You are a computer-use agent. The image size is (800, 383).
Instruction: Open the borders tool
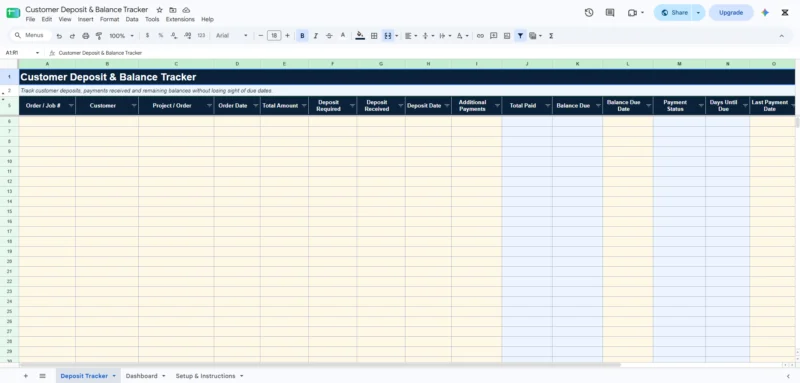374,36
